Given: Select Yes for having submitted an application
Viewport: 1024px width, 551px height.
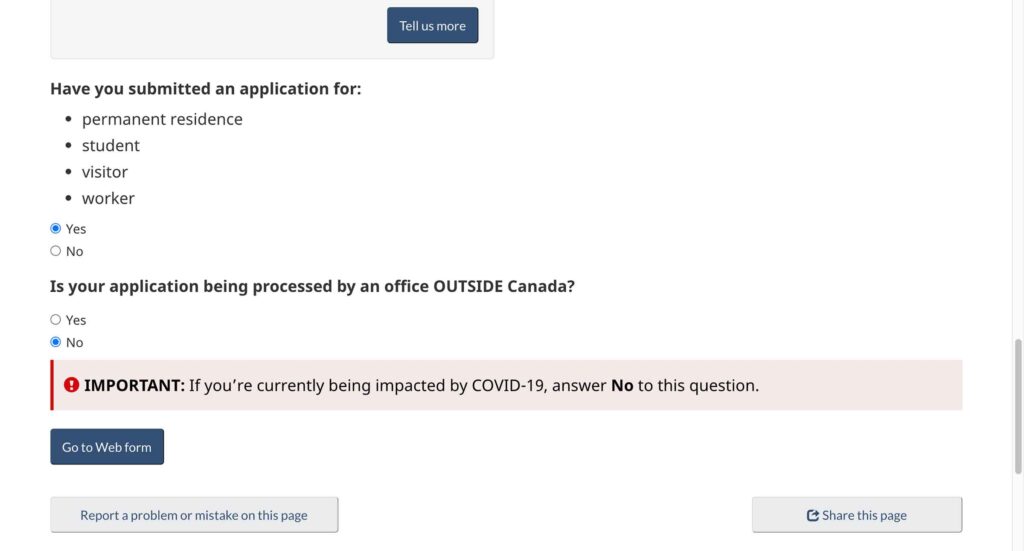Looking at the screenshot, I should 56,228.
